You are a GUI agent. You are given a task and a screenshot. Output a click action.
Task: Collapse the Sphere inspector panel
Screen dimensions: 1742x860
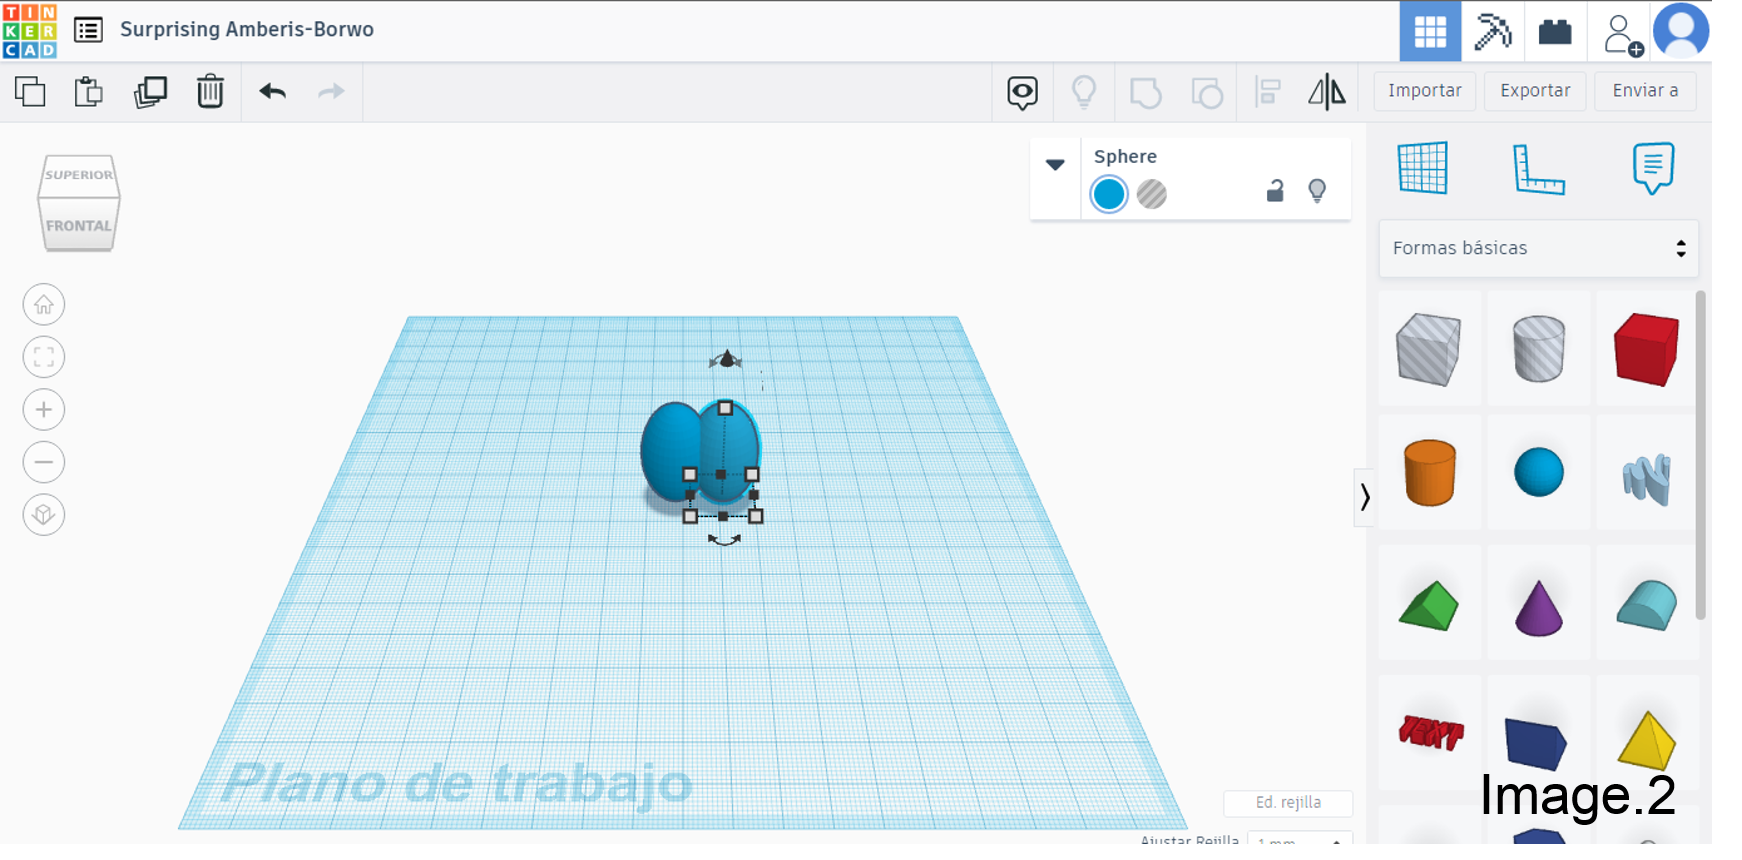[1055, 165]
